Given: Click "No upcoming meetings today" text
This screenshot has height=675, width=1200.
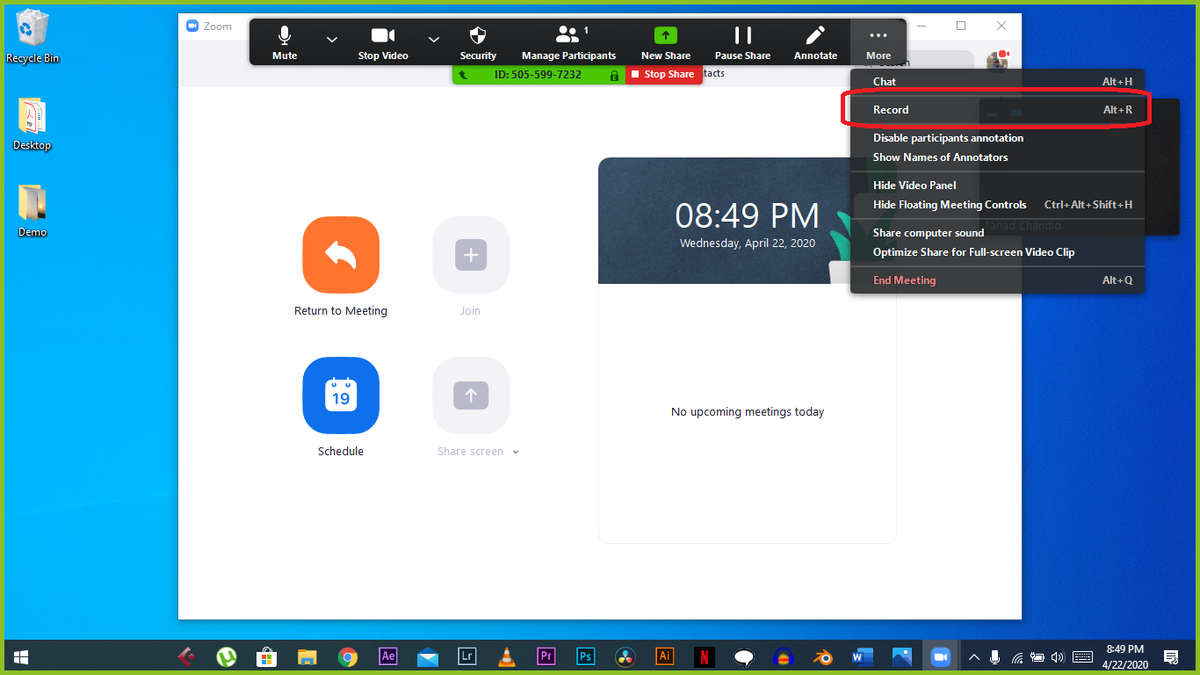Looking at the screenshot, I should pos(748,412).
